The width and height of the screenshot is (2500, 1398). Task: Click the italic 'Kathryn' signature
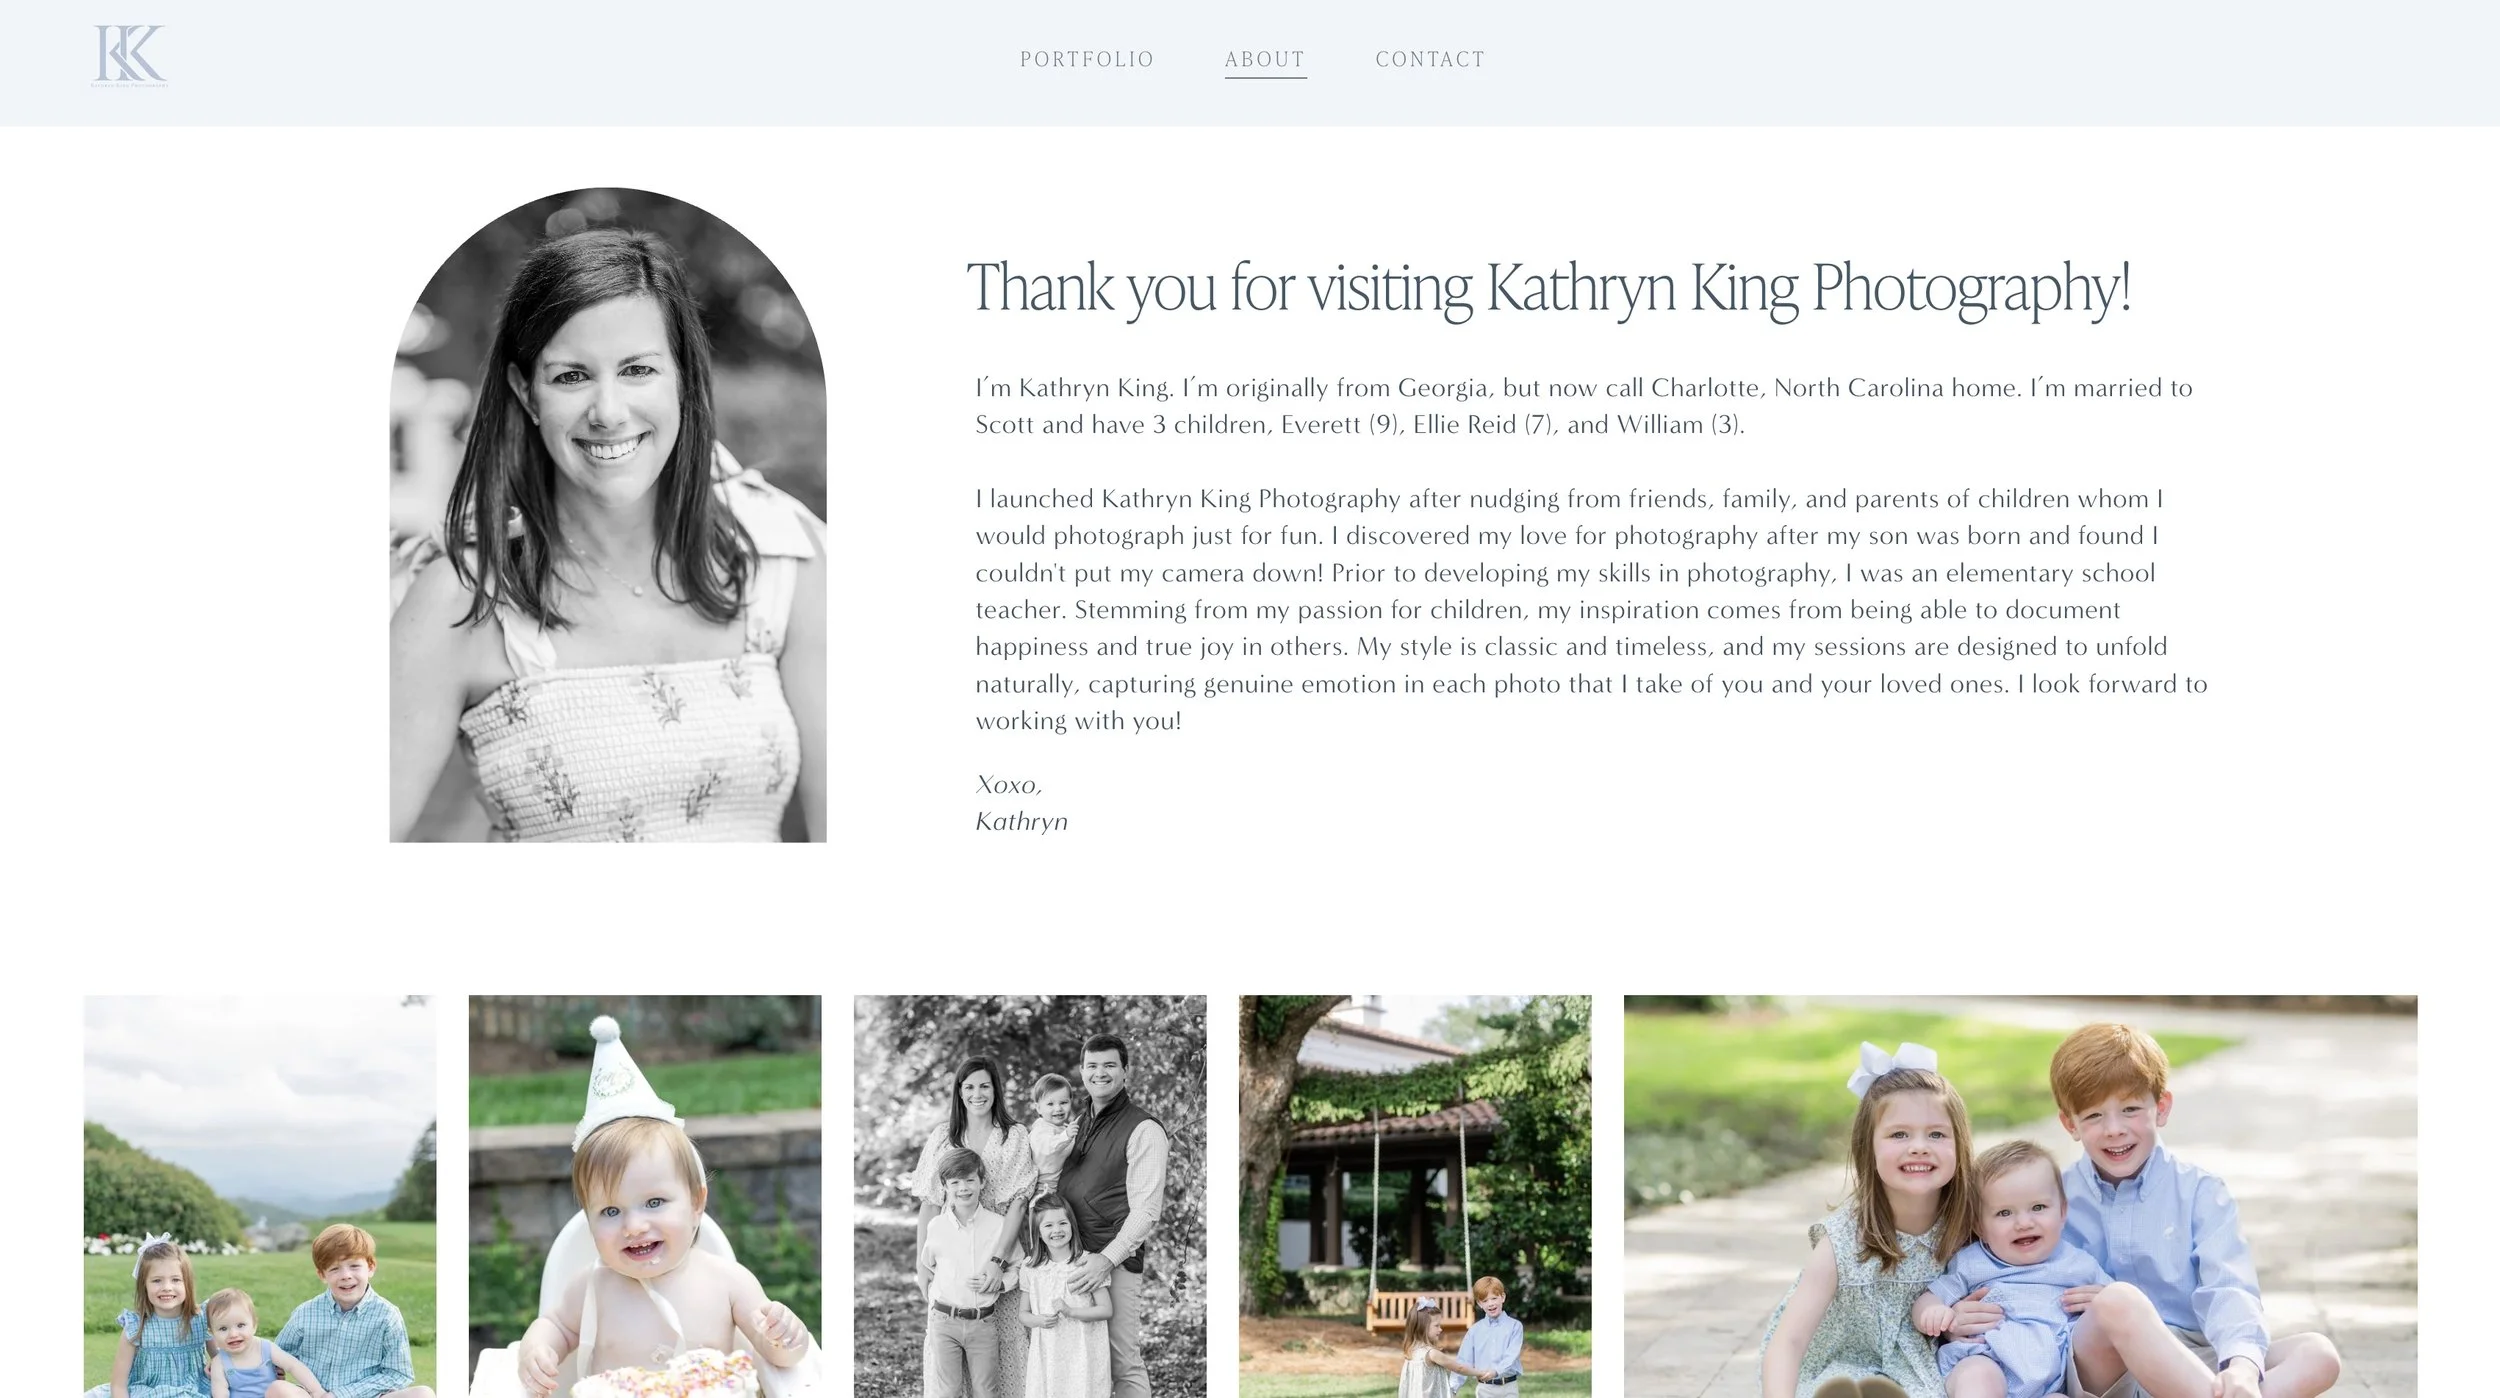(1022, 822)
